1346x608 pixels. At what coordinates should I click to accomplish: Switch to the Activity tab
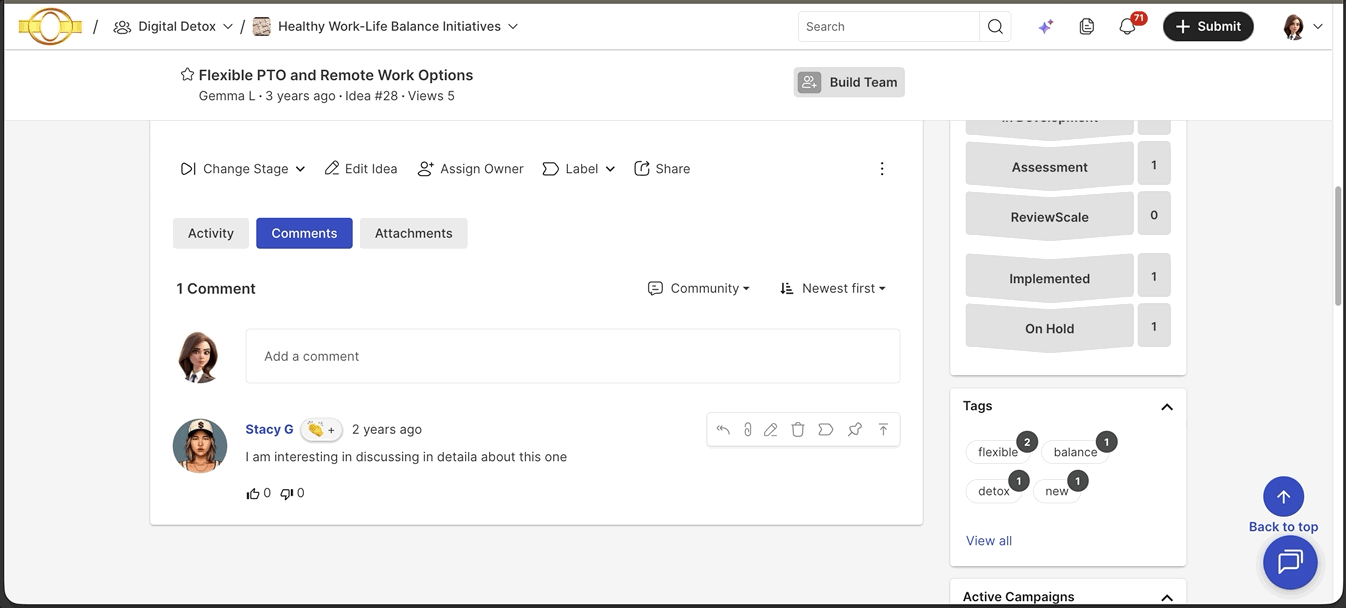(x=211, y=233)
